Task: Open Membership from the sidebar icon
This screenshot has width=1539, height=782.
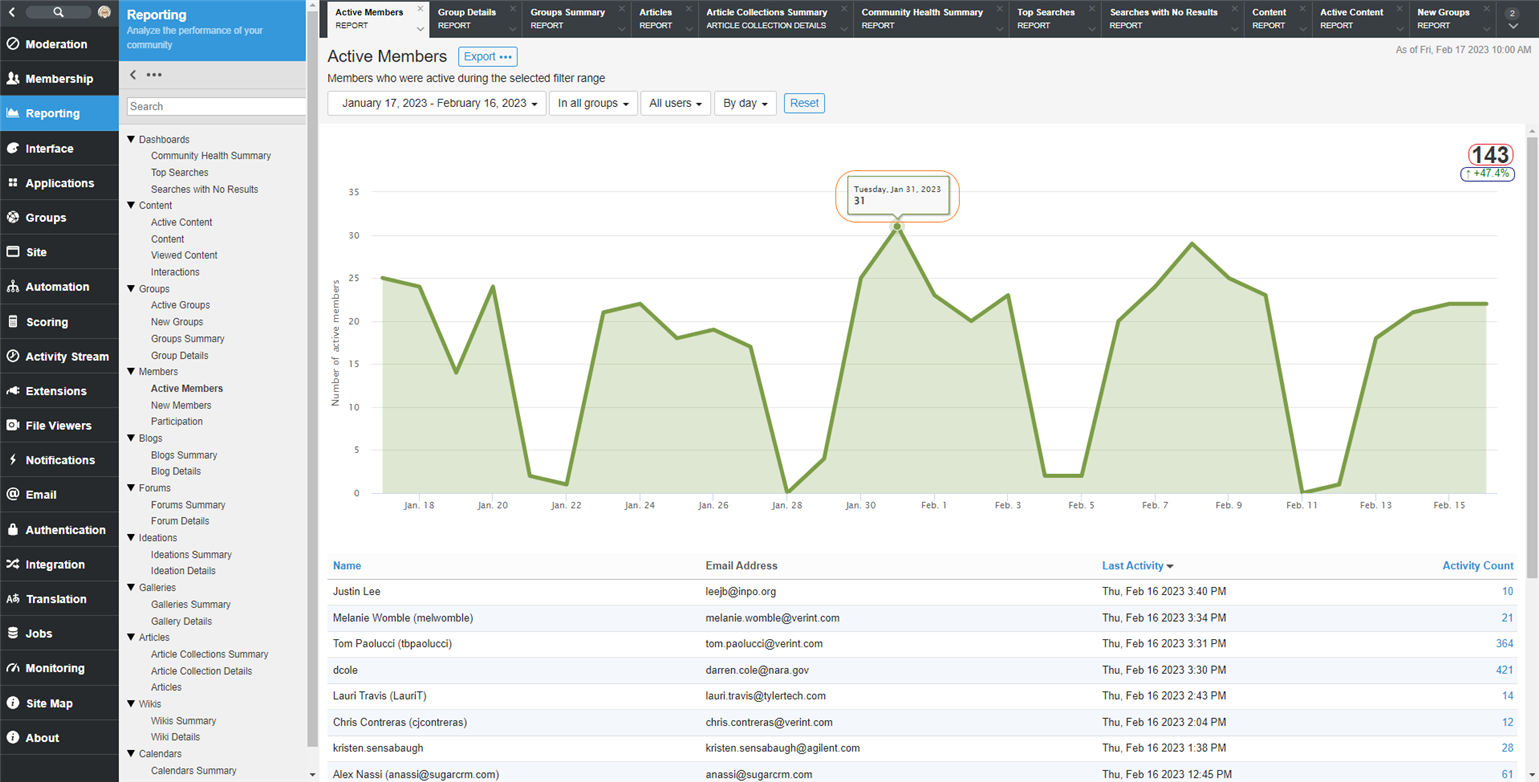Action: (x=13, y=79)
